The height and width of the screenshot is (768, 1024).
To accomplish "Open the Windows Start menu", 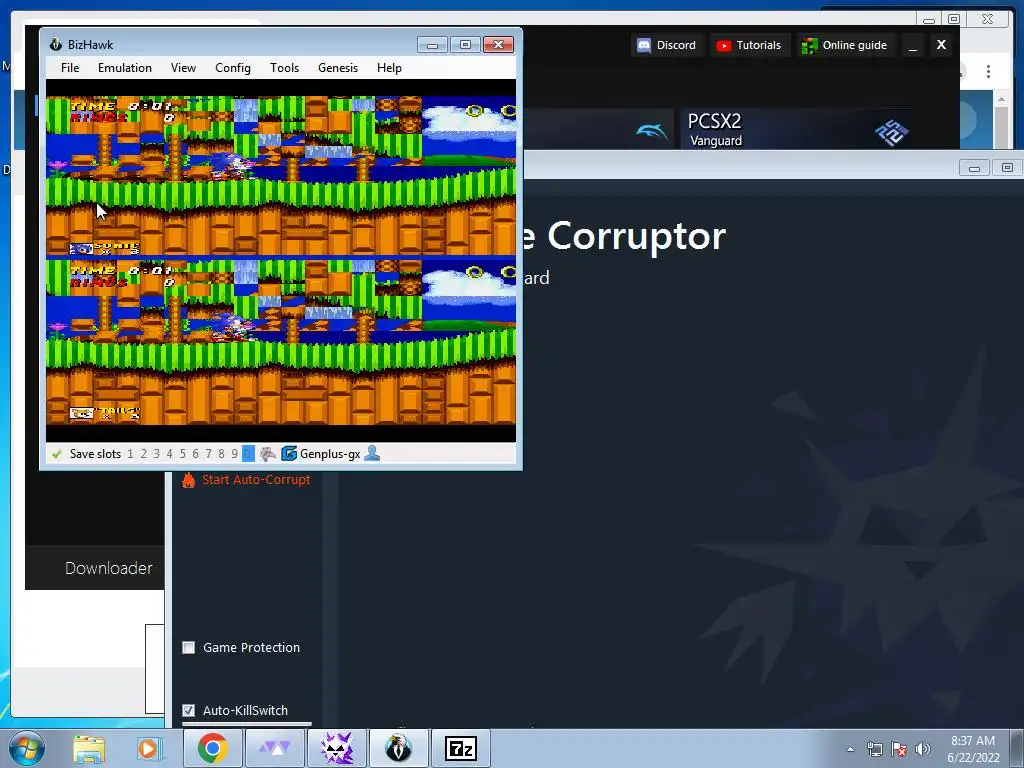I will [27, 748].
